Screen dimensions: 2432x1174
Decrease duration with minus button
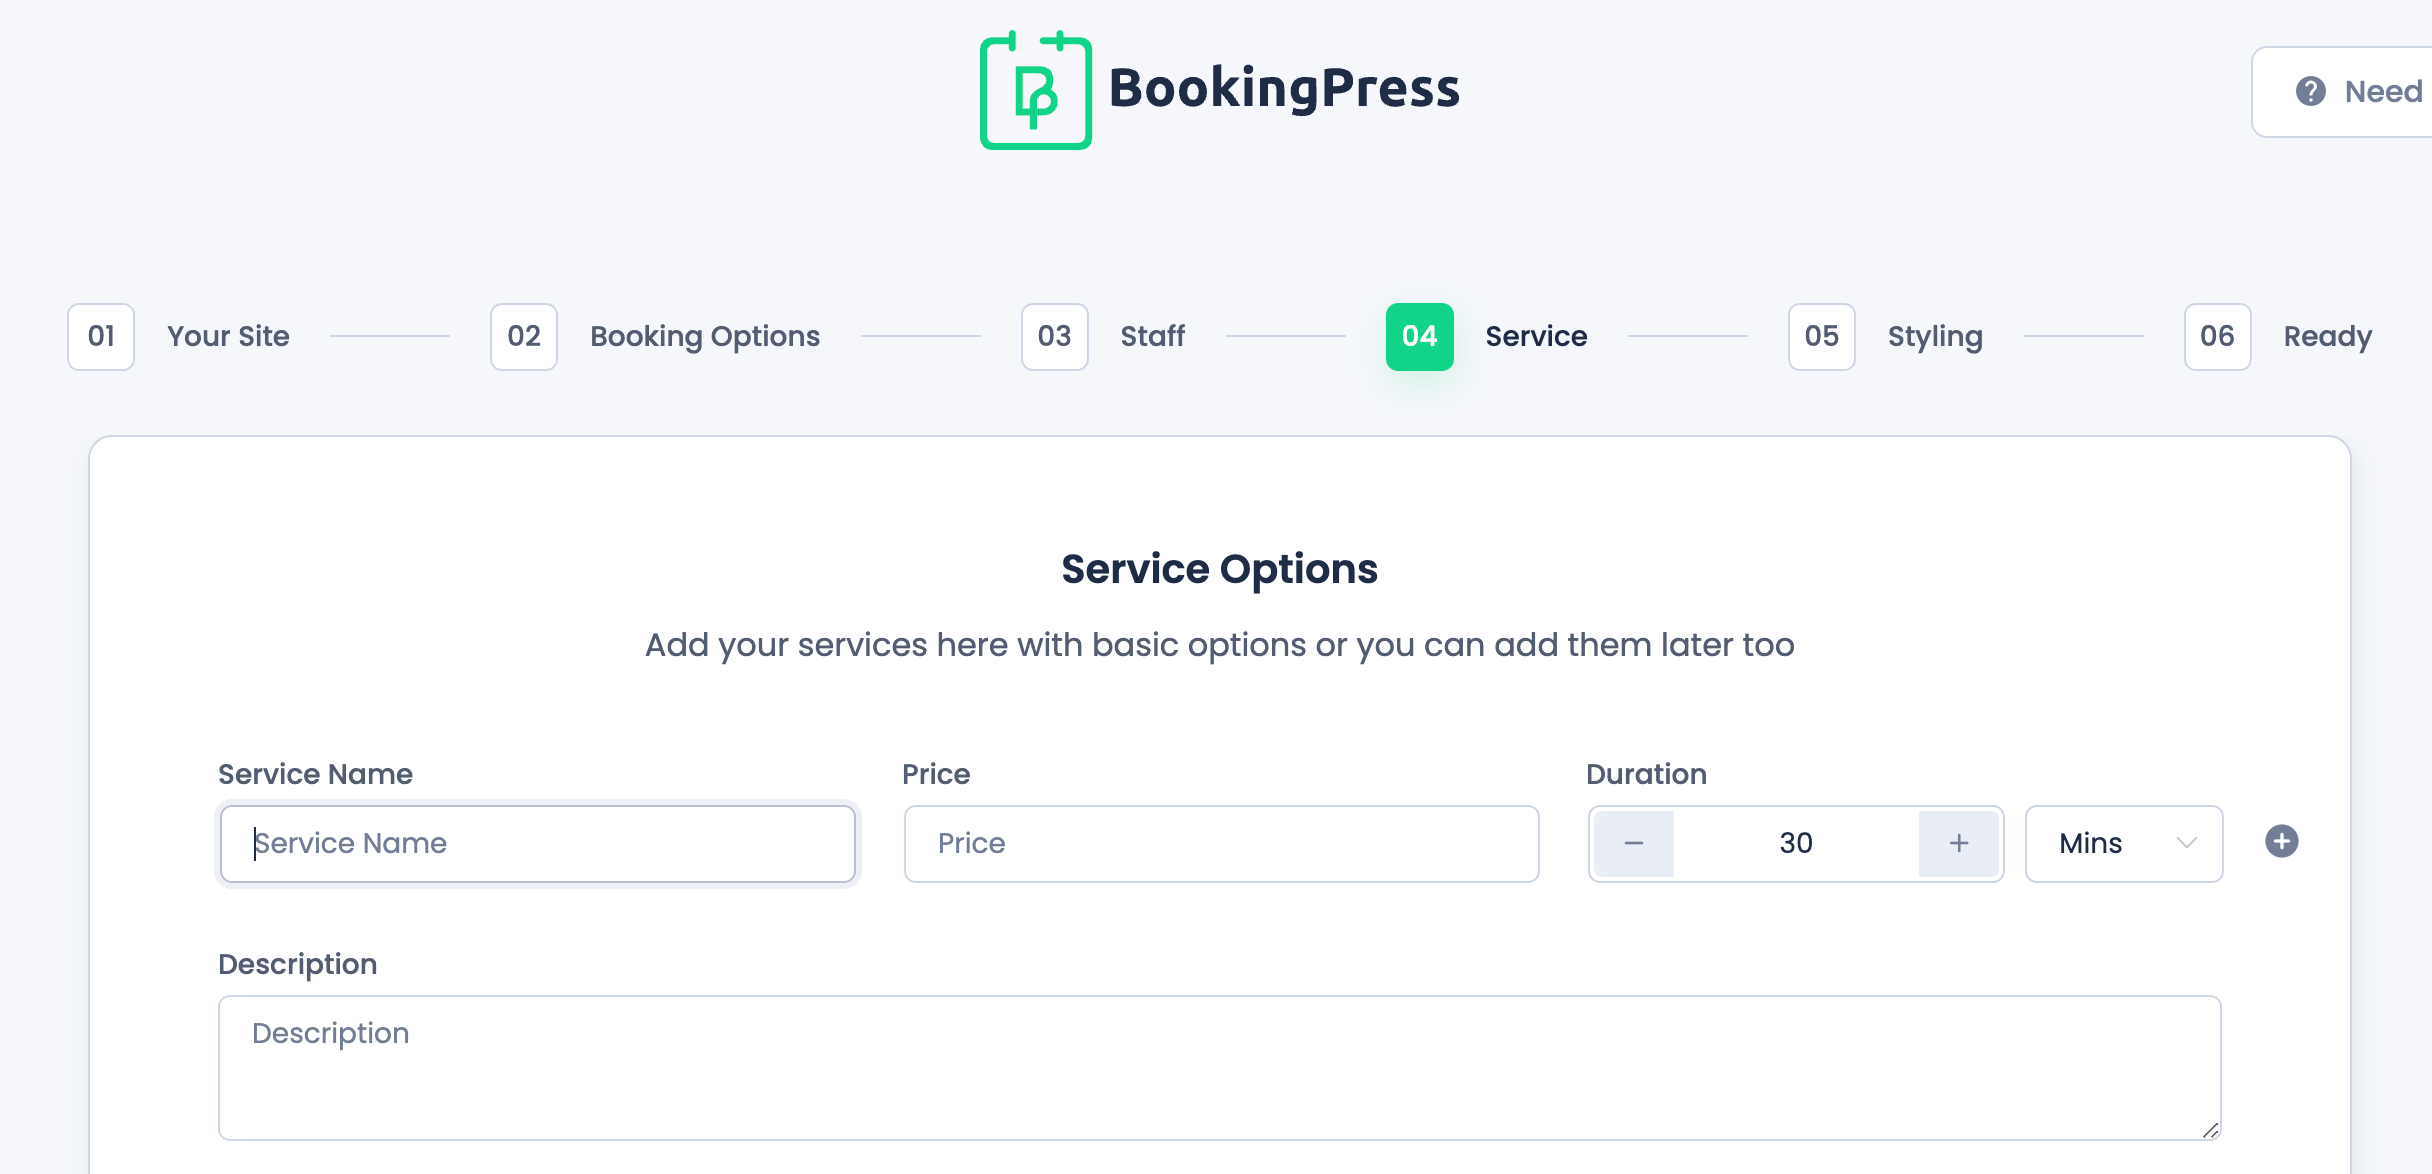[1634, 844]
